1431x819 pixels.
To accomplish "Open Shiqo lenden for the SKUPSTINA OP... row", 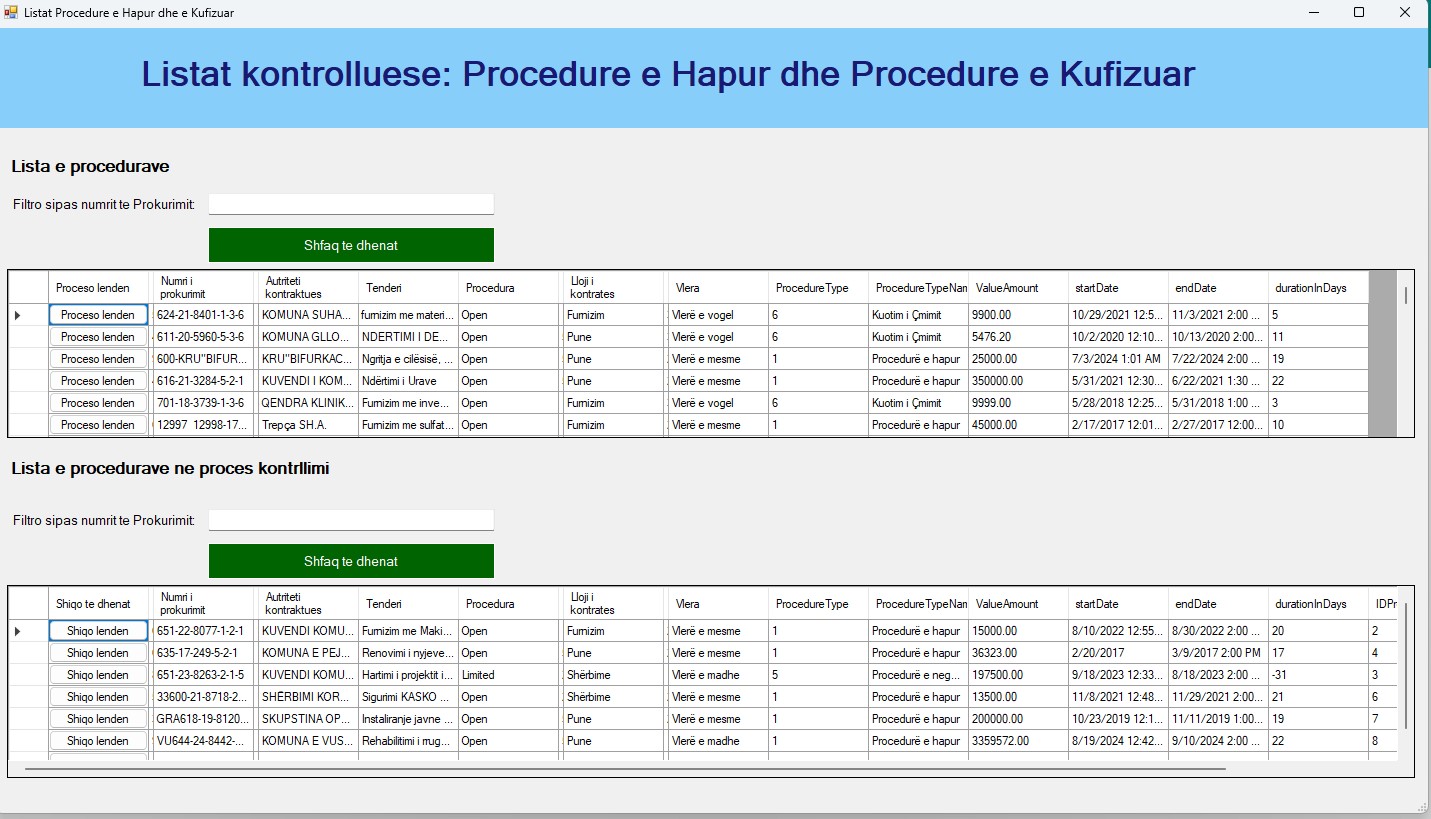I will point(98,719).
